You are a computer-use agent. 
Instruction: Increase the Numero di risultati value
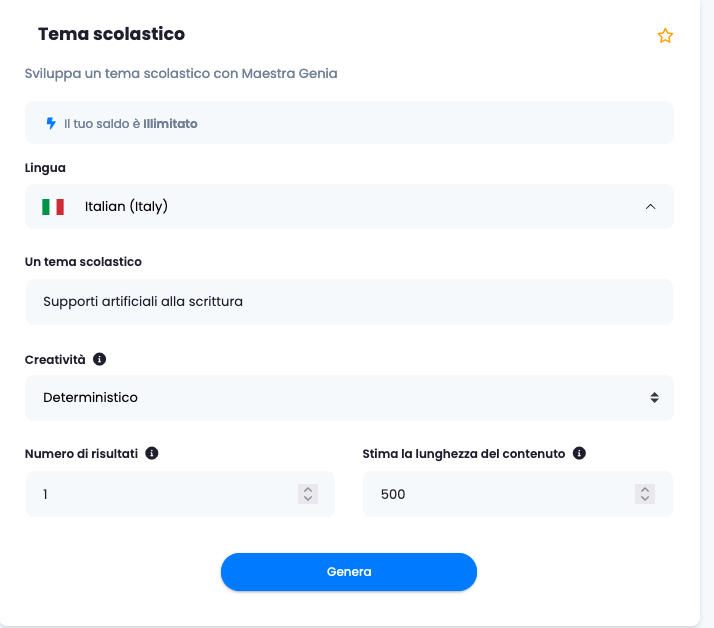click(308, 489)
